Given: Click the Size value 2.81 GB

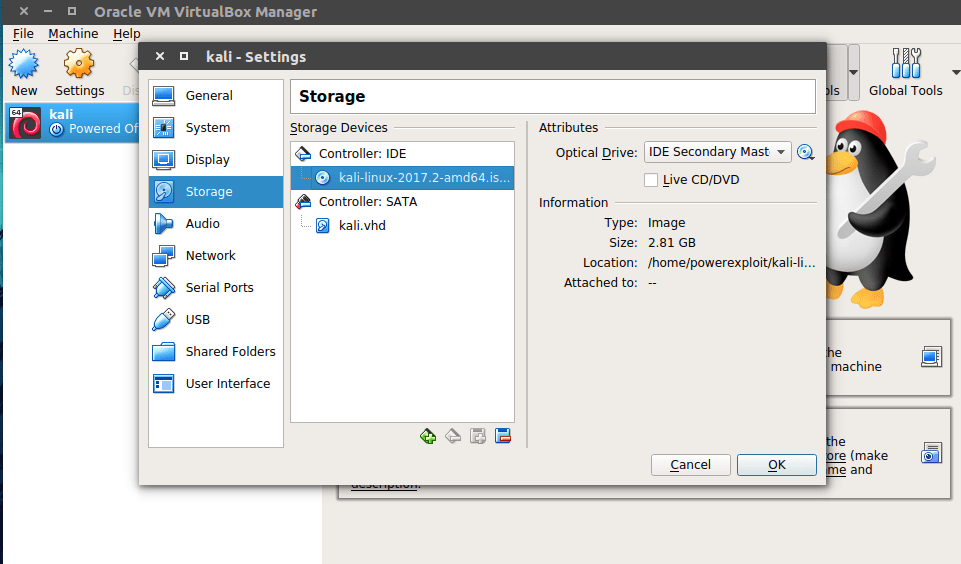Looking at the screenshot, I should click(672, 243).
